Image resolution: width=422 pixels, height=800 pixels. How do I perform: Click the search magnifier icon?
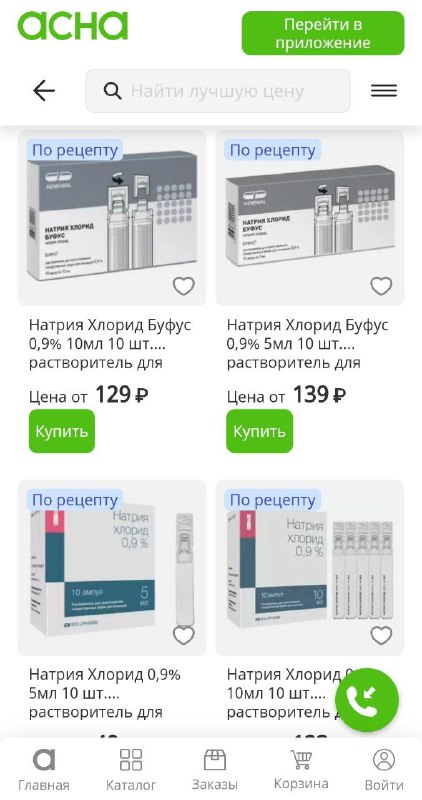click(x=112, y=91)
